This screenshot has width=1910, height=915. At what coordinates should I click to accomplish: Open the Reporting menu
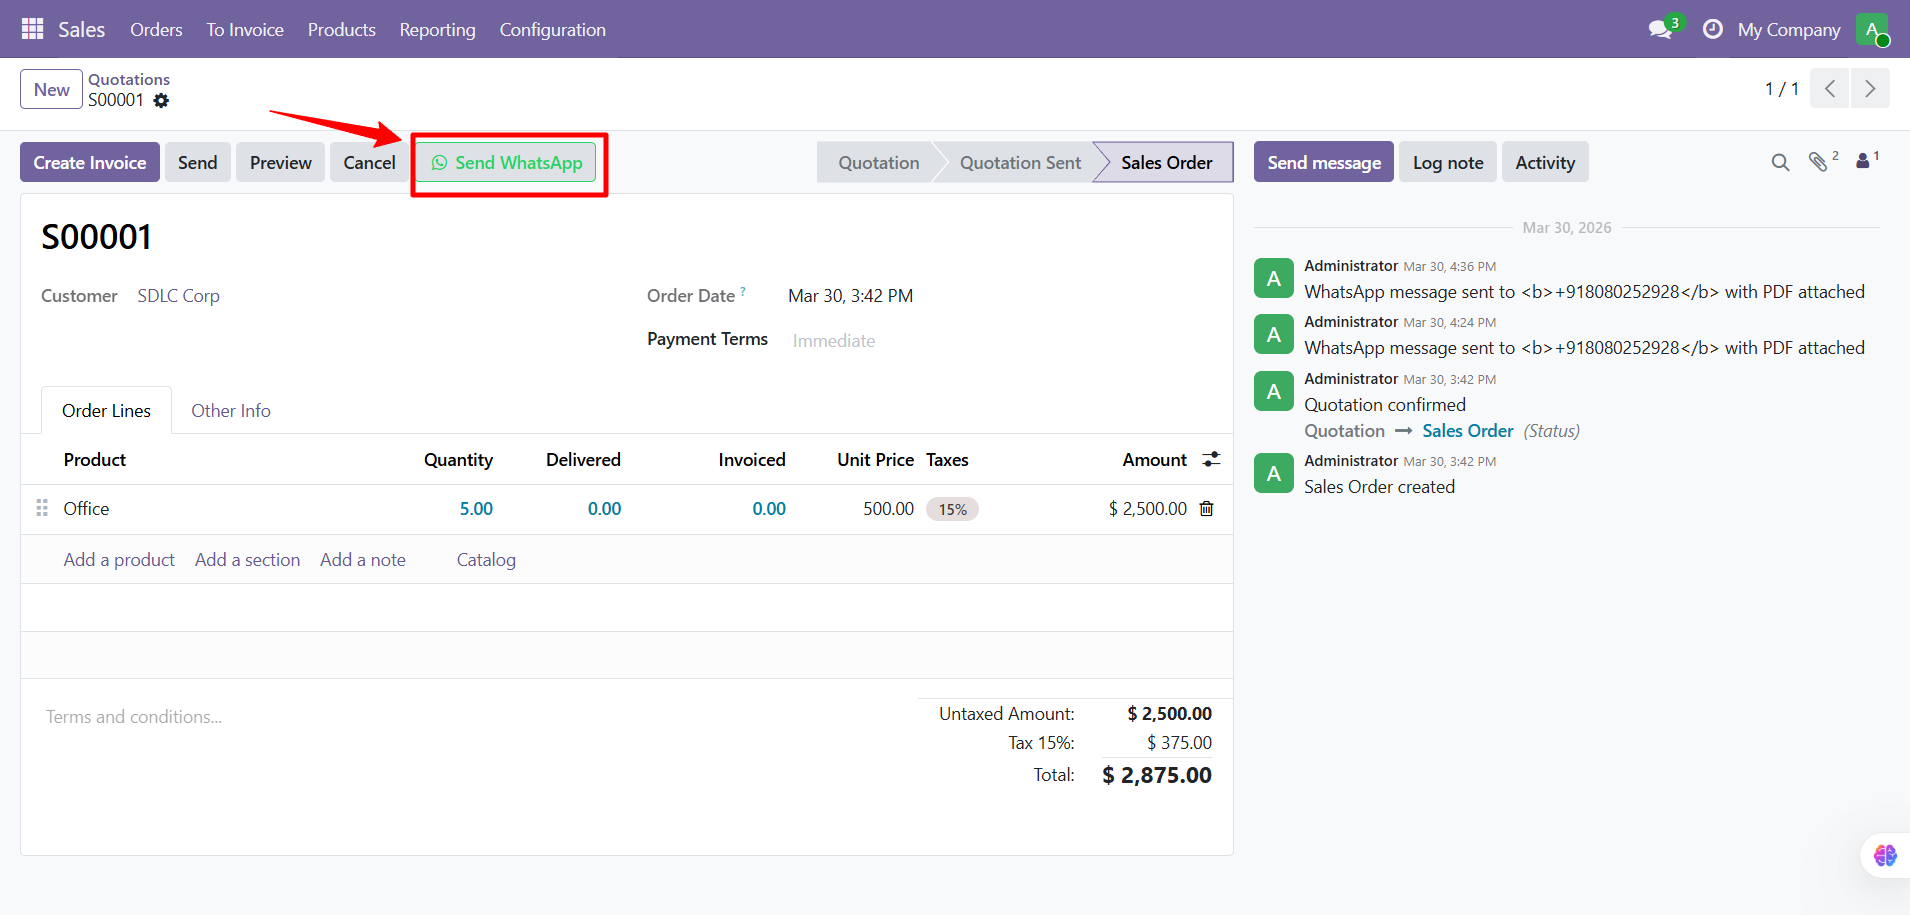pos(437,29)
